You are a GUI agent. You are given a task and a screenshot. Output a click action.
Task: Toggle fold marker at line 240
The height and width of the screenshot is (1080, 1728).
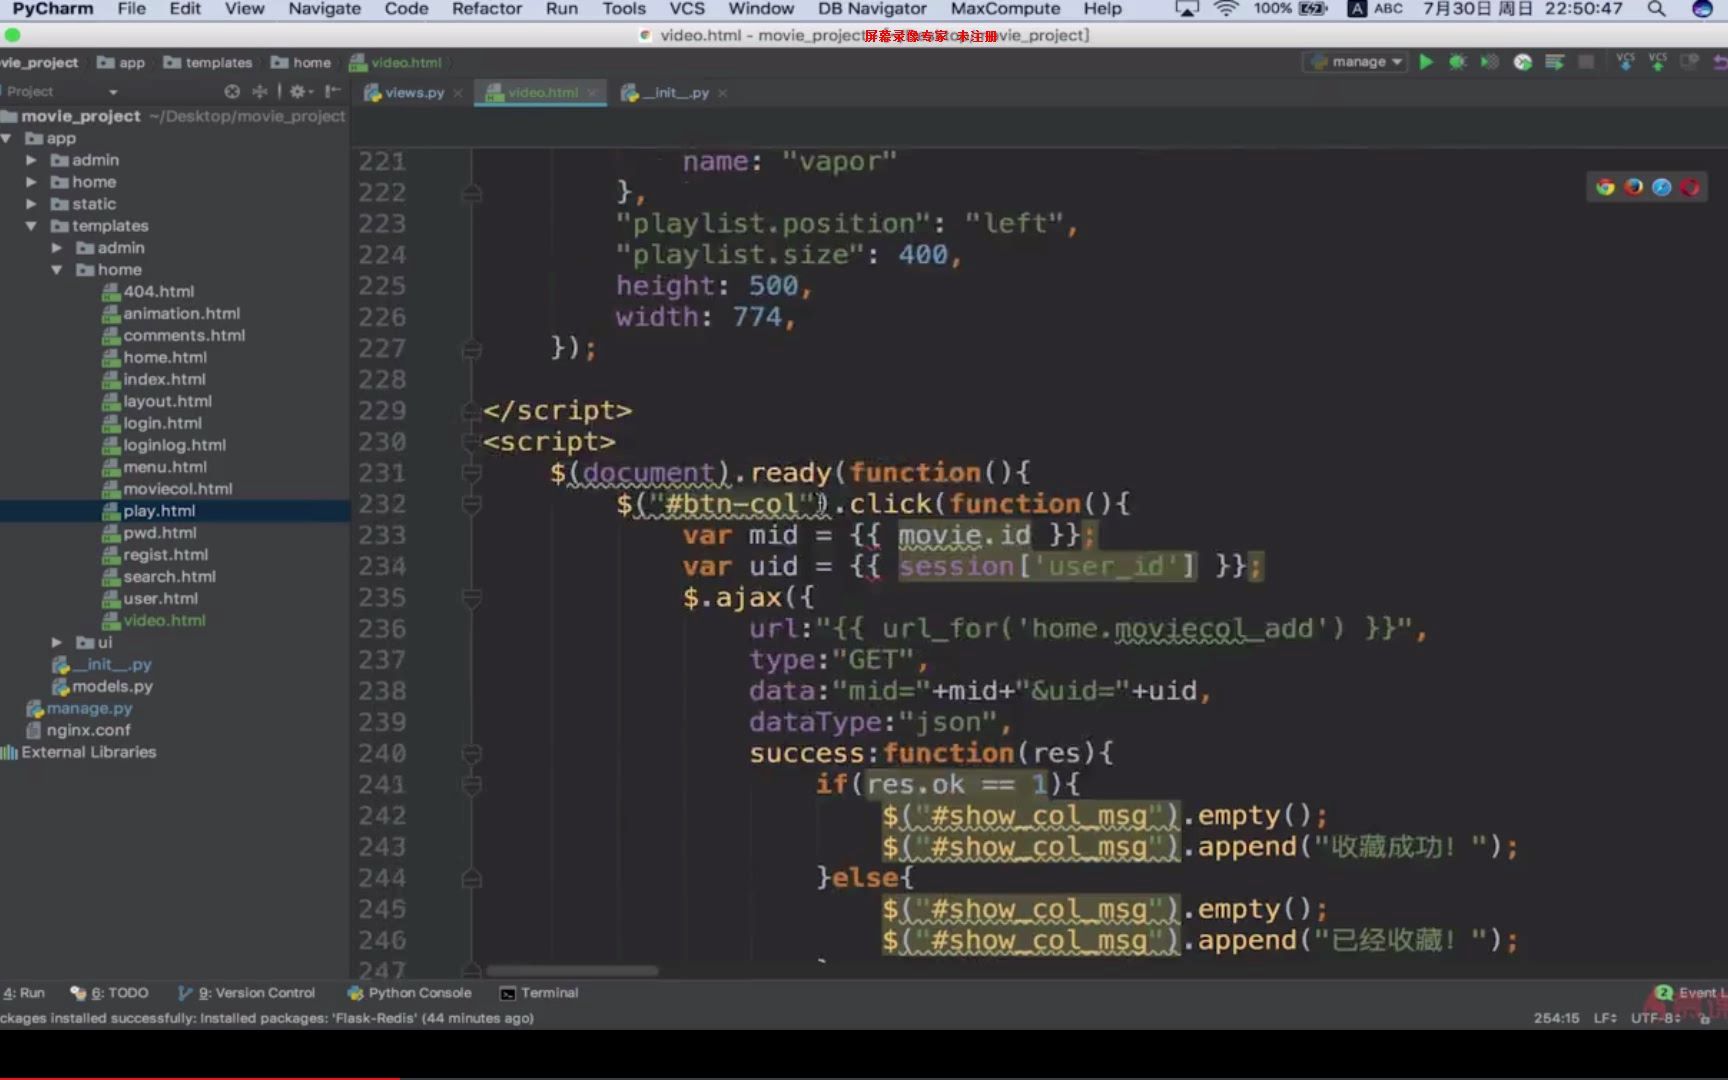pyautogui.click(x=472, y=754)
